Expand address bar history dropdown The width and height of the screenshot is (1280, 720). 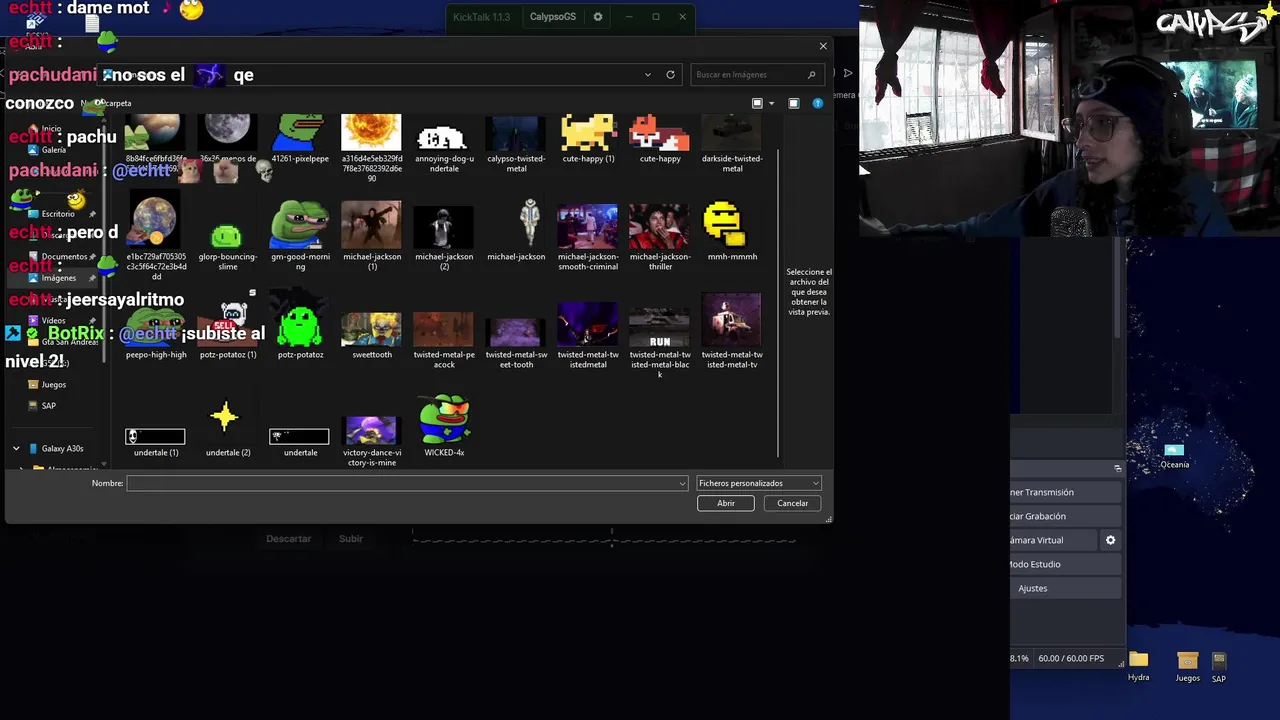648,75
